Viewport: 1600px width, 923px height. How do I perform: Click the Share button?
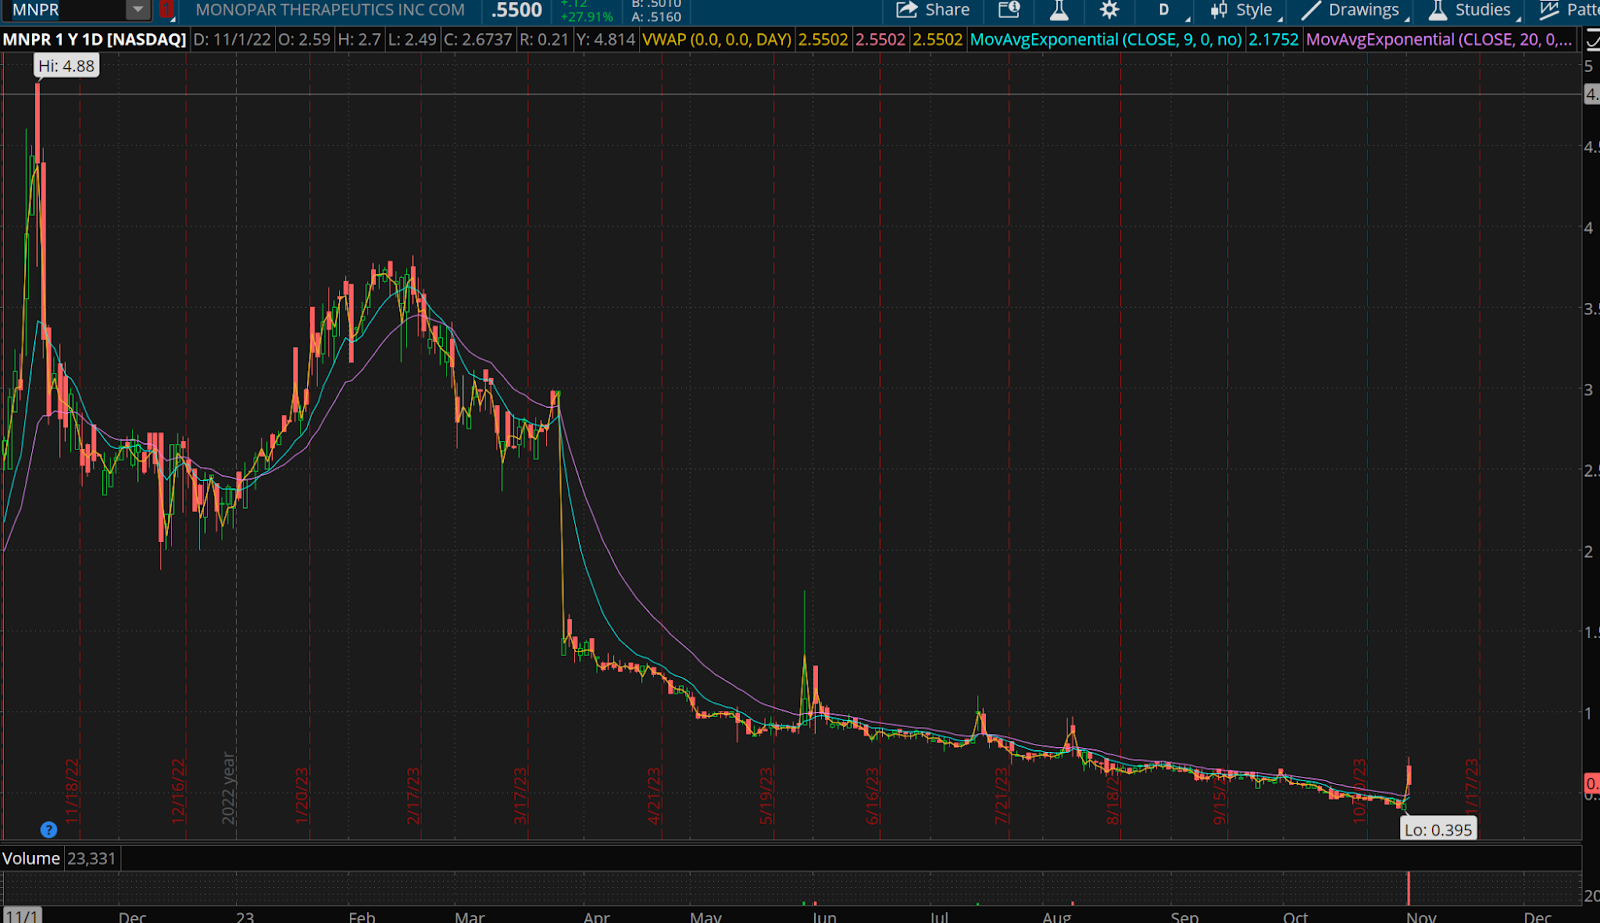932,10
